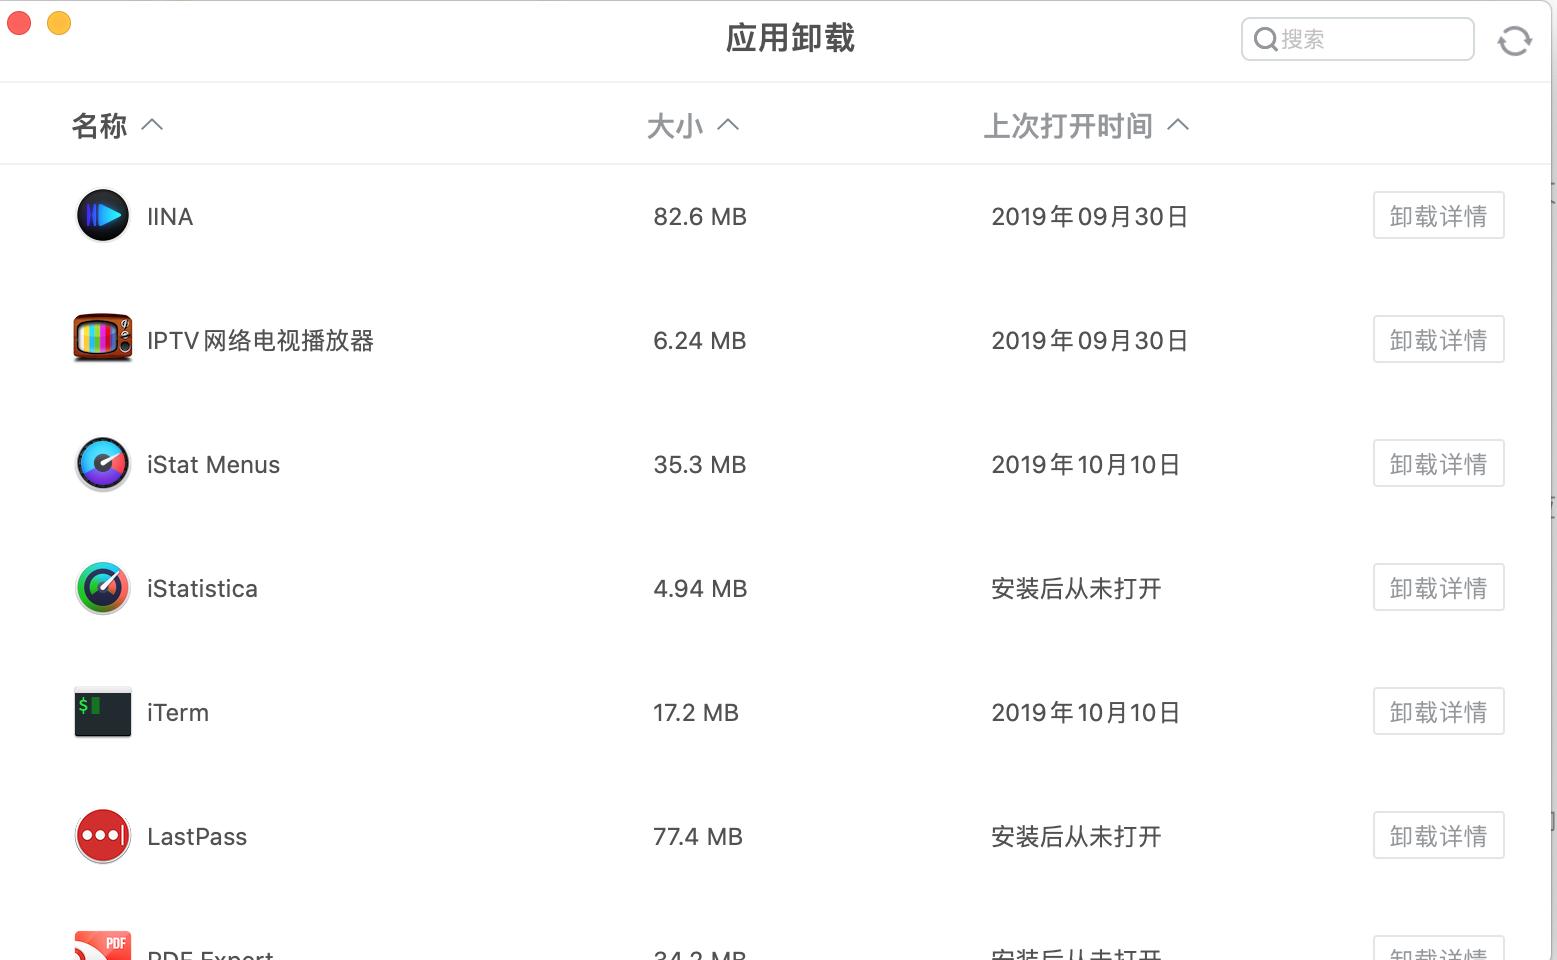This screenshot has height=960, width=1557.
Task: Click 卸载详情 beside iStat Menus
Action: [1438, 463]
